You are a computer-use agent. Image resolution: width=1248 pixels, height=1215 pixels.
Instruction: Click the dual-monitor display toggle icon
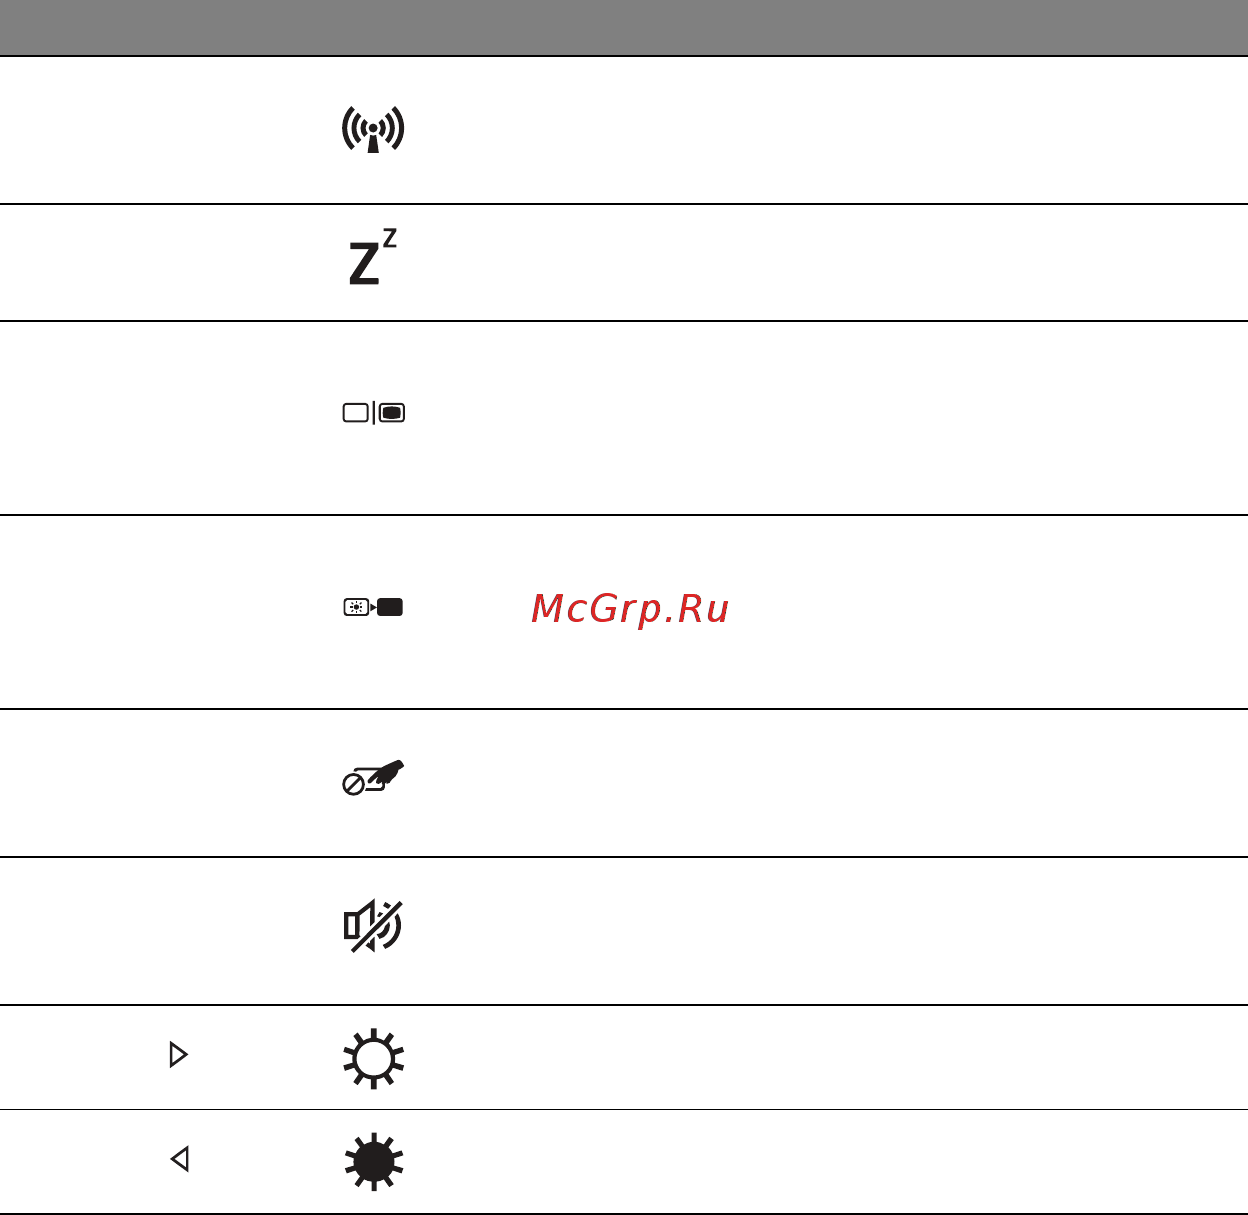(x=374, y=413)
